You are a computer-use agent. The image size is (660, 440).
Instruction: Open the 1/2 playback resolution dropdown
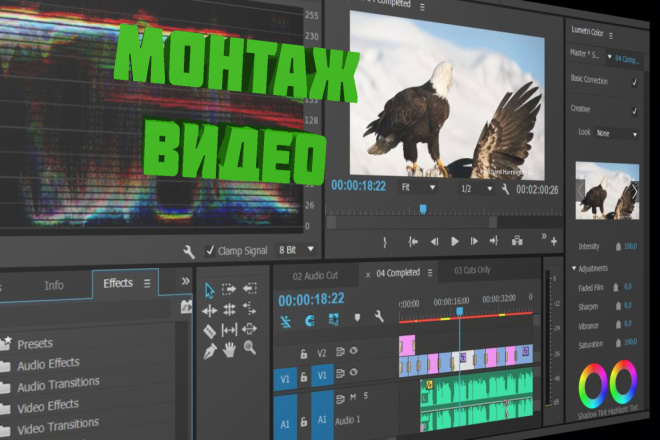pyautogui.click(x=476, y=189)
